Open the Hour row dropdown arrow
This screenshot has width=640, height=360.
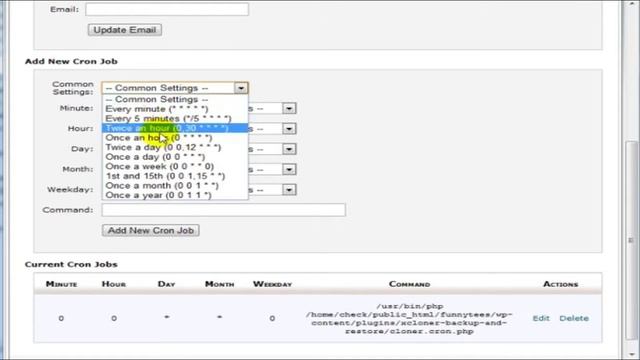[x=289, y=129]
